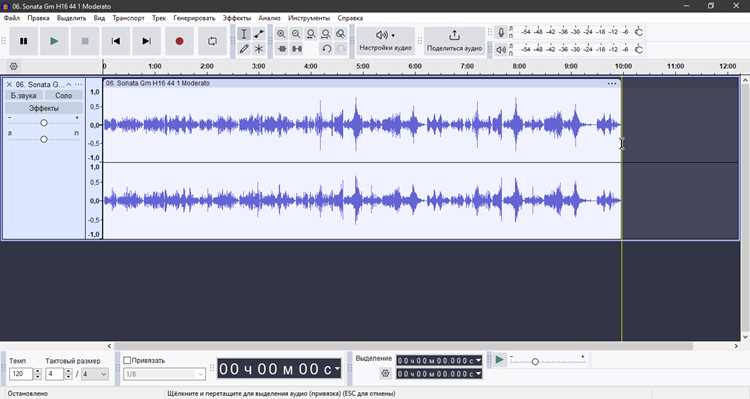Viewport: 750px width, 399px height.
Task: Click the horizontal scrollbar
Action: pos(403,346)
